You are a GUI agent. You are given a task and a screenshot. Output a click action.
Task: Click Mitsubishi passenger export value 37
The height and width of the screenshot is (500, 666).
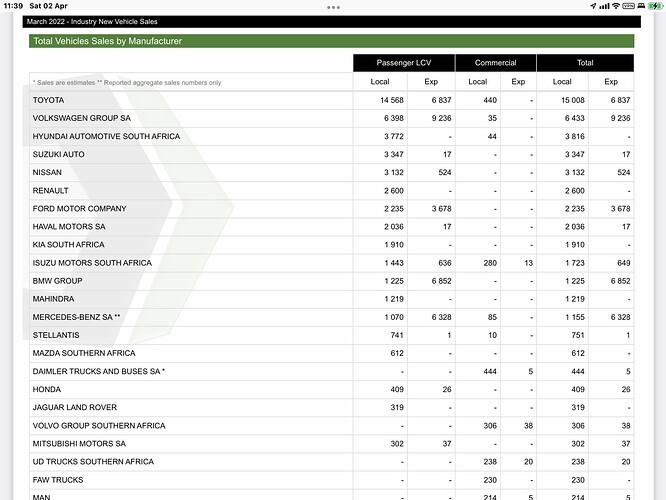[447, 444]
